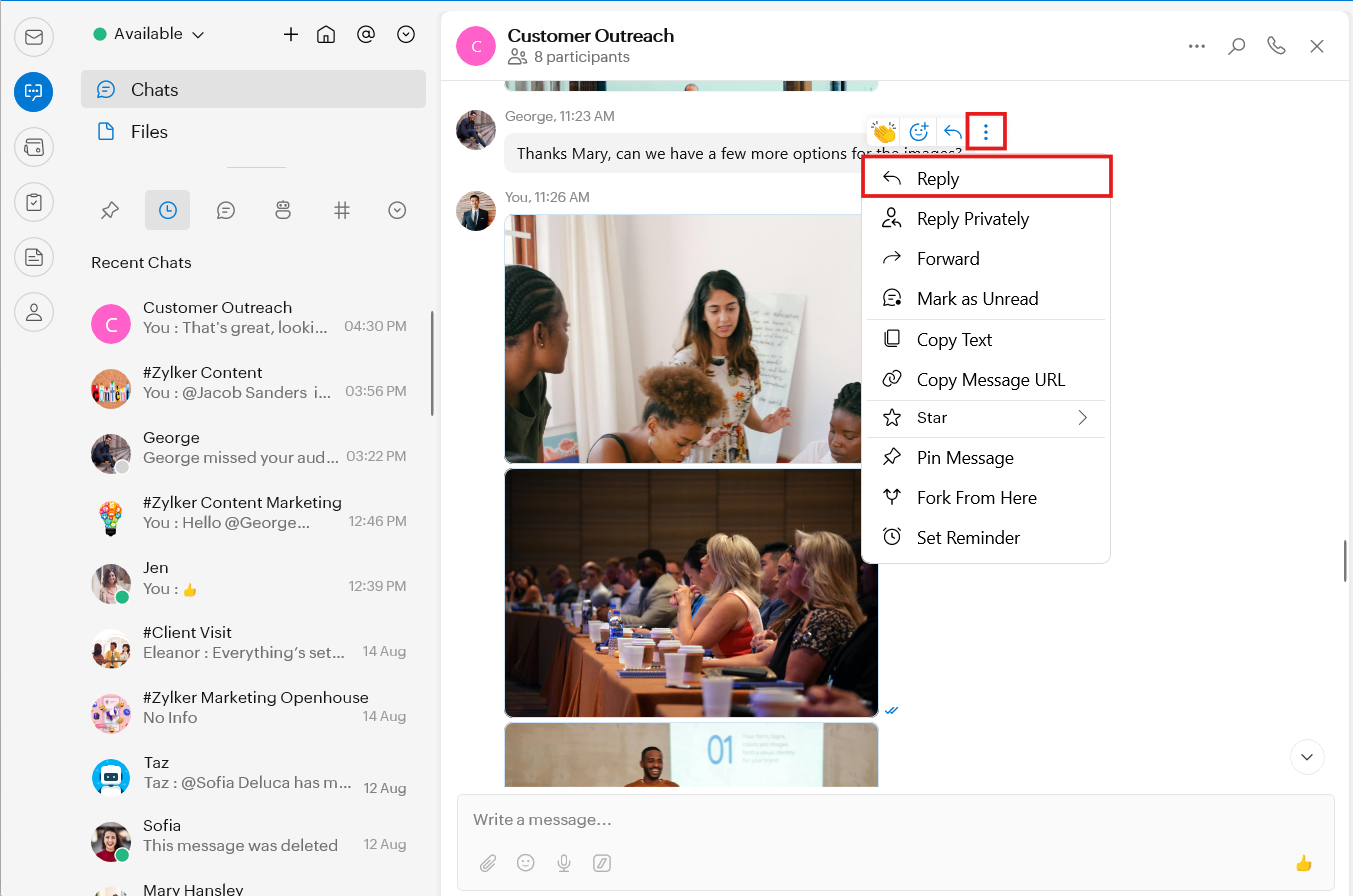Image resolution: width=1353 pixels, height=896 pixels.
Task: Record a voice message with microphone
Action: [x=564, y=863]
